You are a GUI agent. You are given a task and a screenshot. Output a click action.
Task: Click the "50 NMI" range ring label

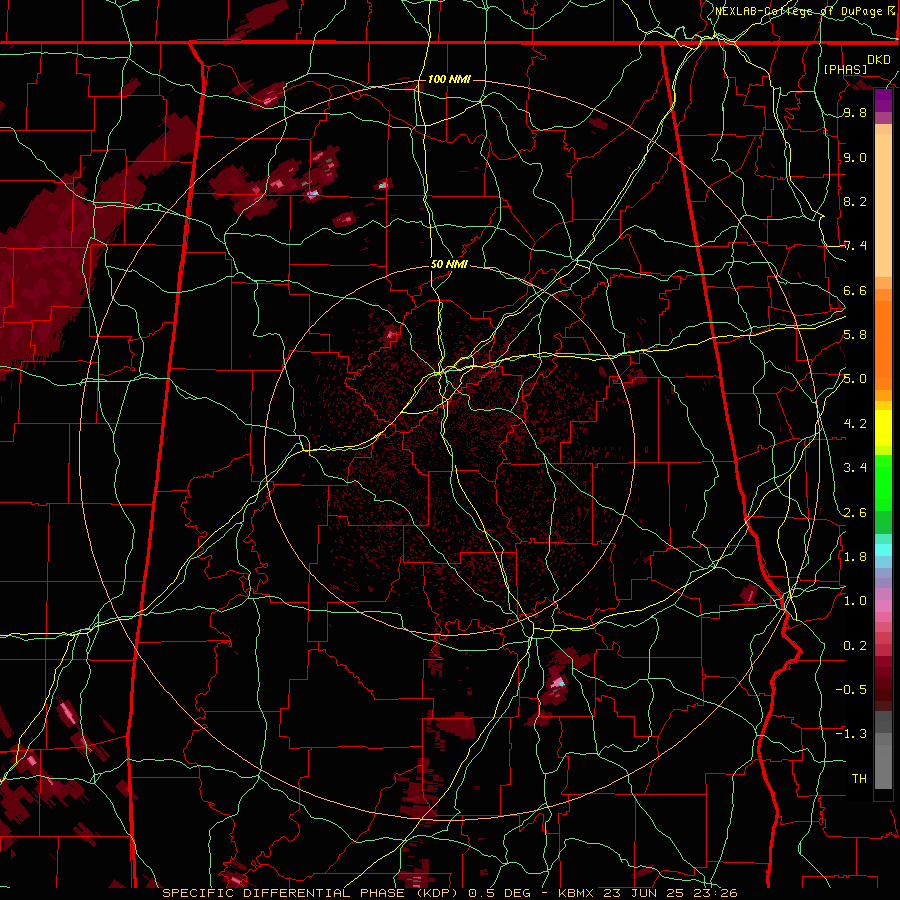pos(449,265)
